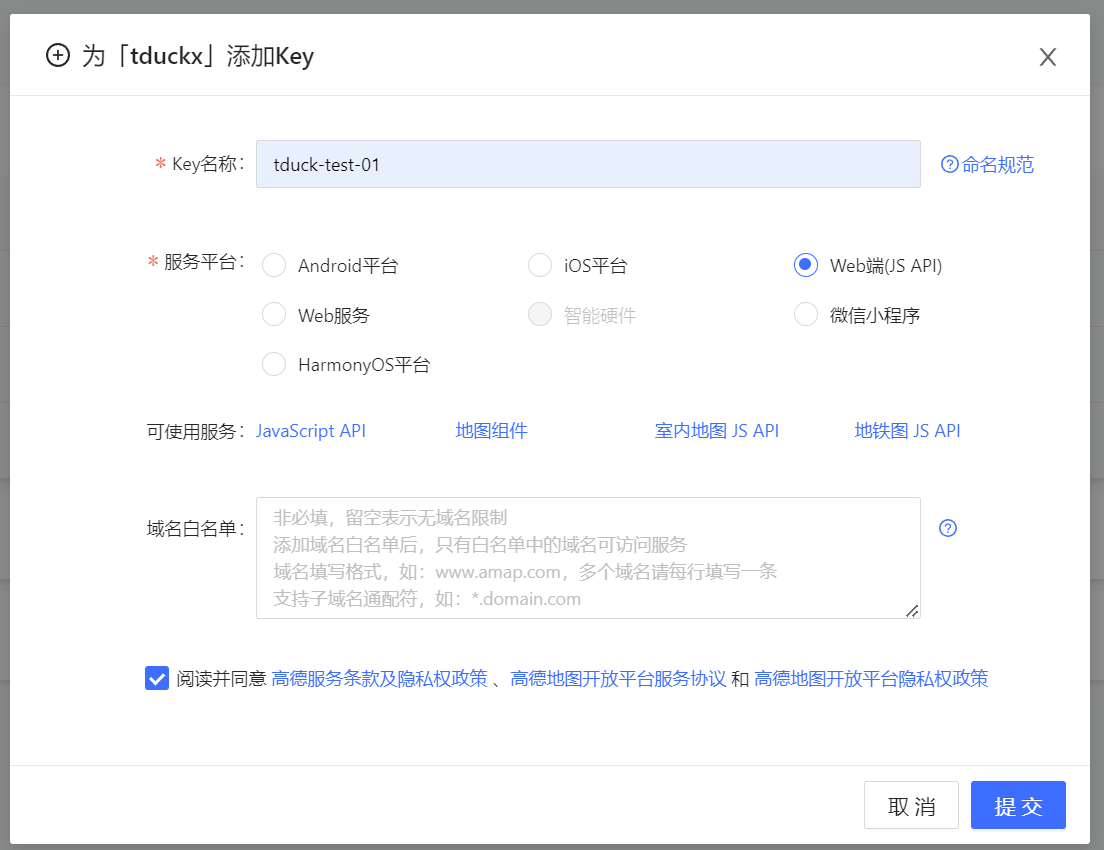Click into the 域名白名单 textarea
Viewport: 1104px width, 850px height.
(588, 558)
